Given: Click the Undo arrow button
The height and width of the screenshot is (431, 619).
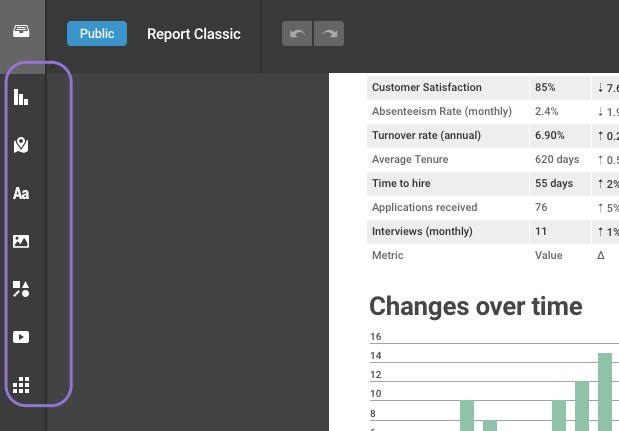Looking at the screenshot, I should pos(297,34).
